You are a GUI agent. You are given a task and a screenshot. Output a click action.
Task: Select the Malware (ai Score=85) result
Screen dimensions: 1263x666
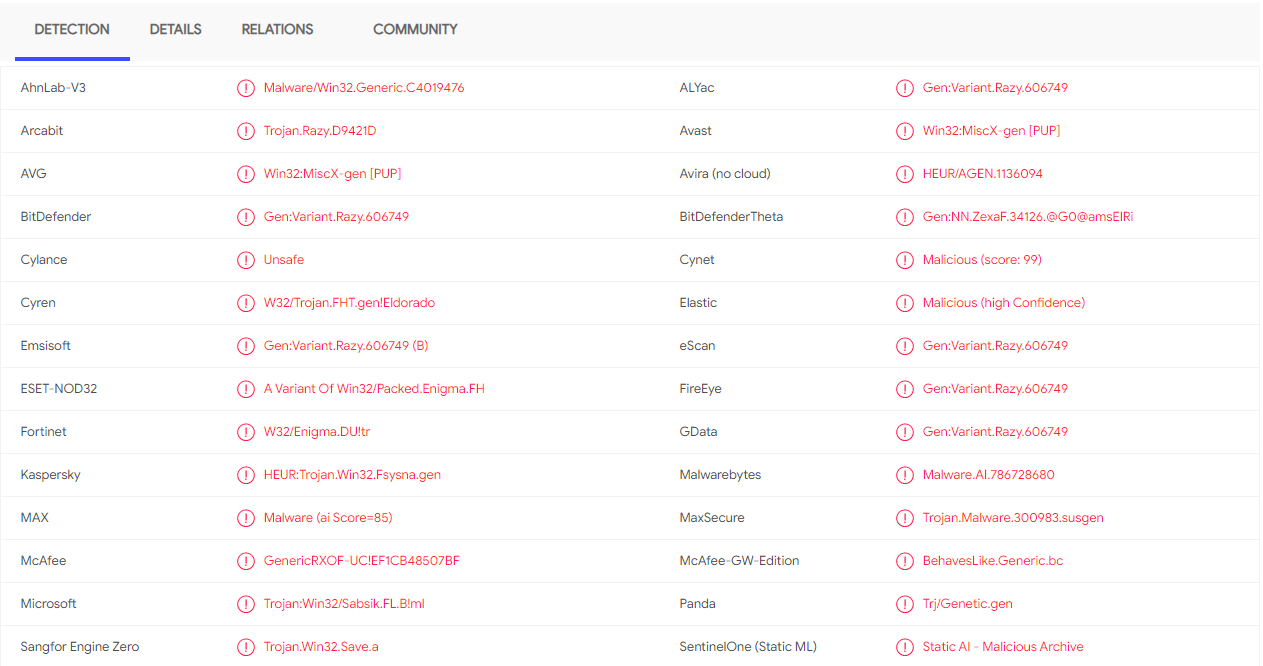click(328, 518)
